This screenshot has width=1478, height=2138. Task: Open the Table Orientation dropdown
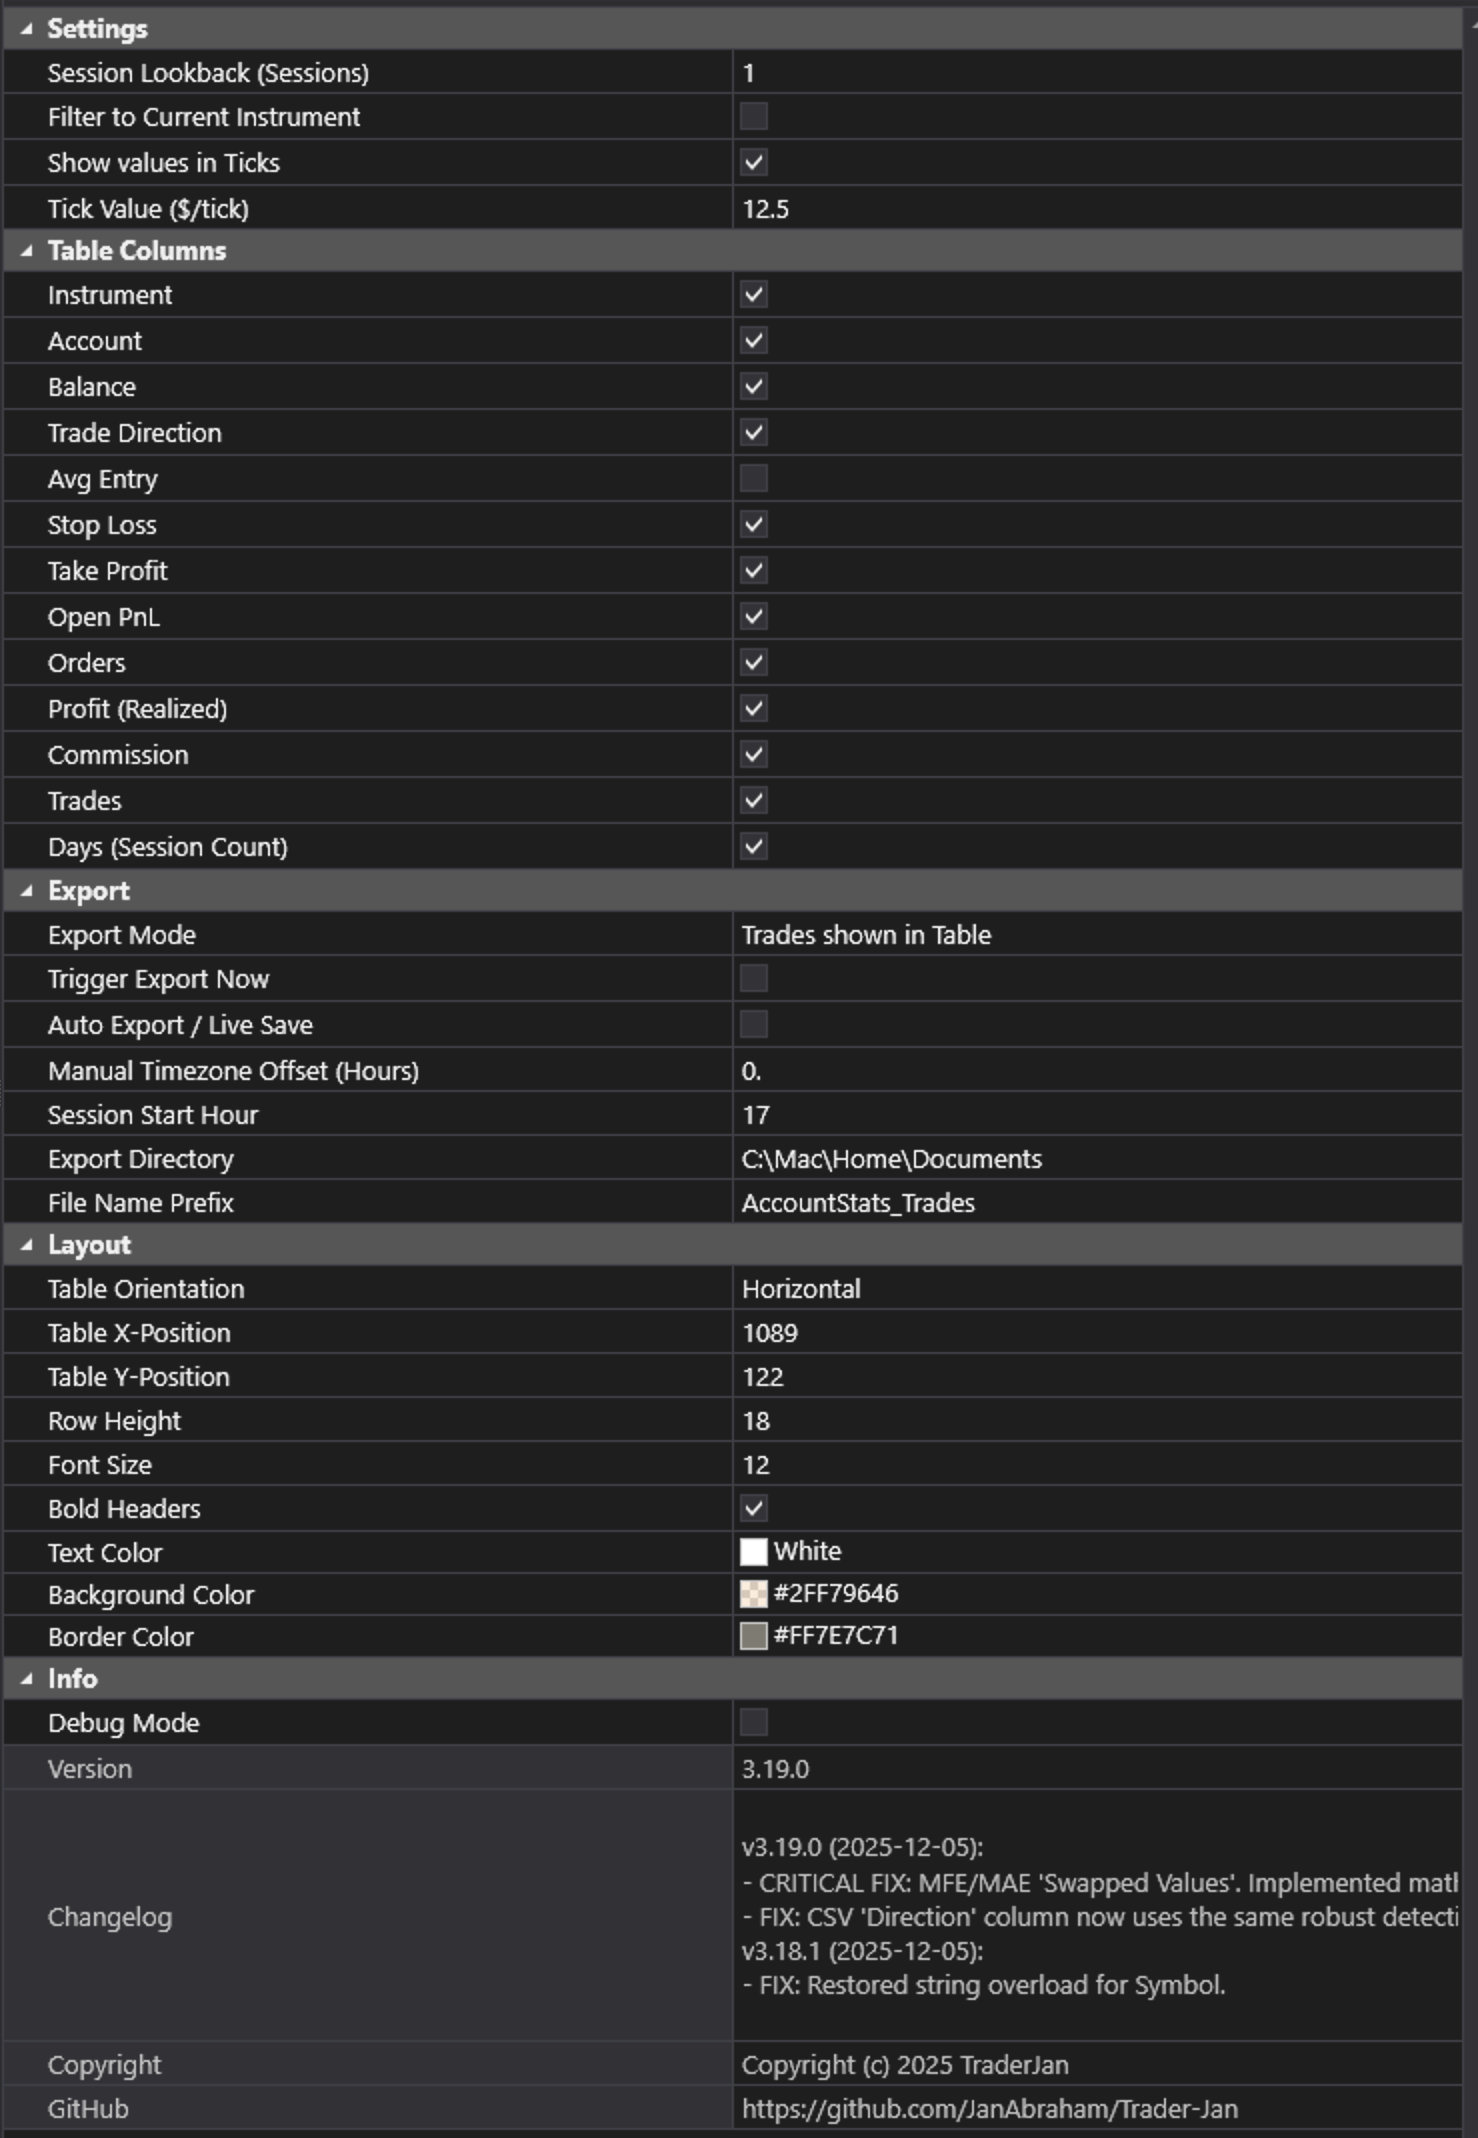pos(1096,1289)
